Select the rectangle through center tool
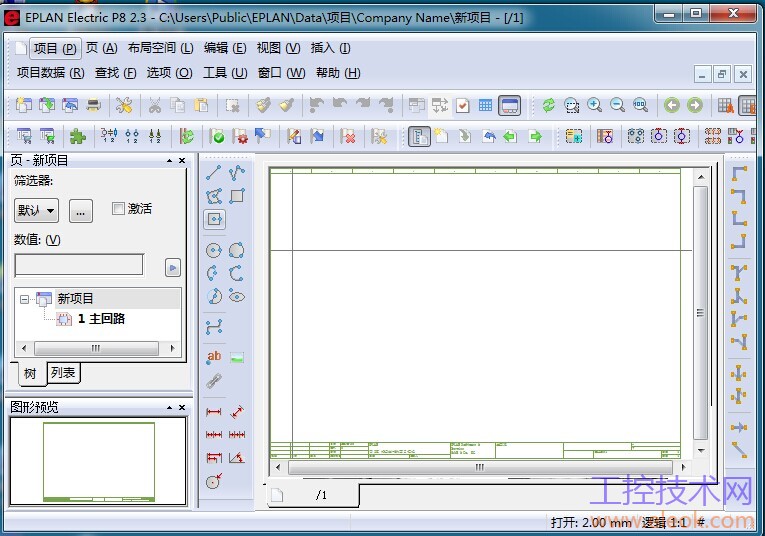Image resolution: width=765 pixels, height=536 pixels. click(214, 219)
